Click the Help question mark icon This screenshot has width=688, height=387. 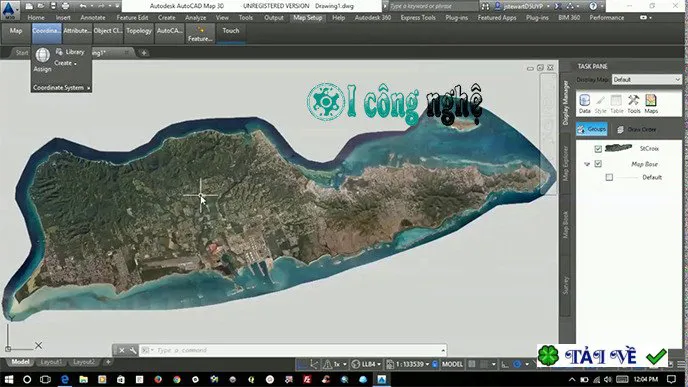593,6
